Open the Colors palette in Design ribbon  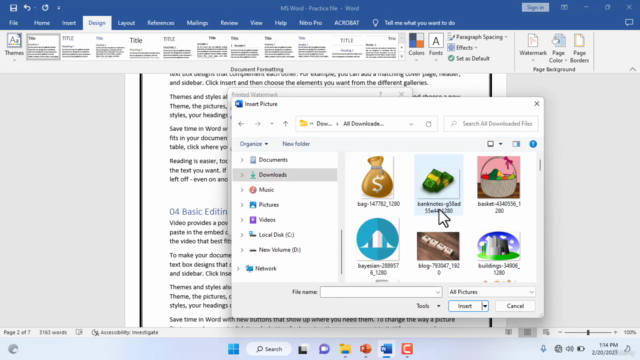[x=416, y=47]
